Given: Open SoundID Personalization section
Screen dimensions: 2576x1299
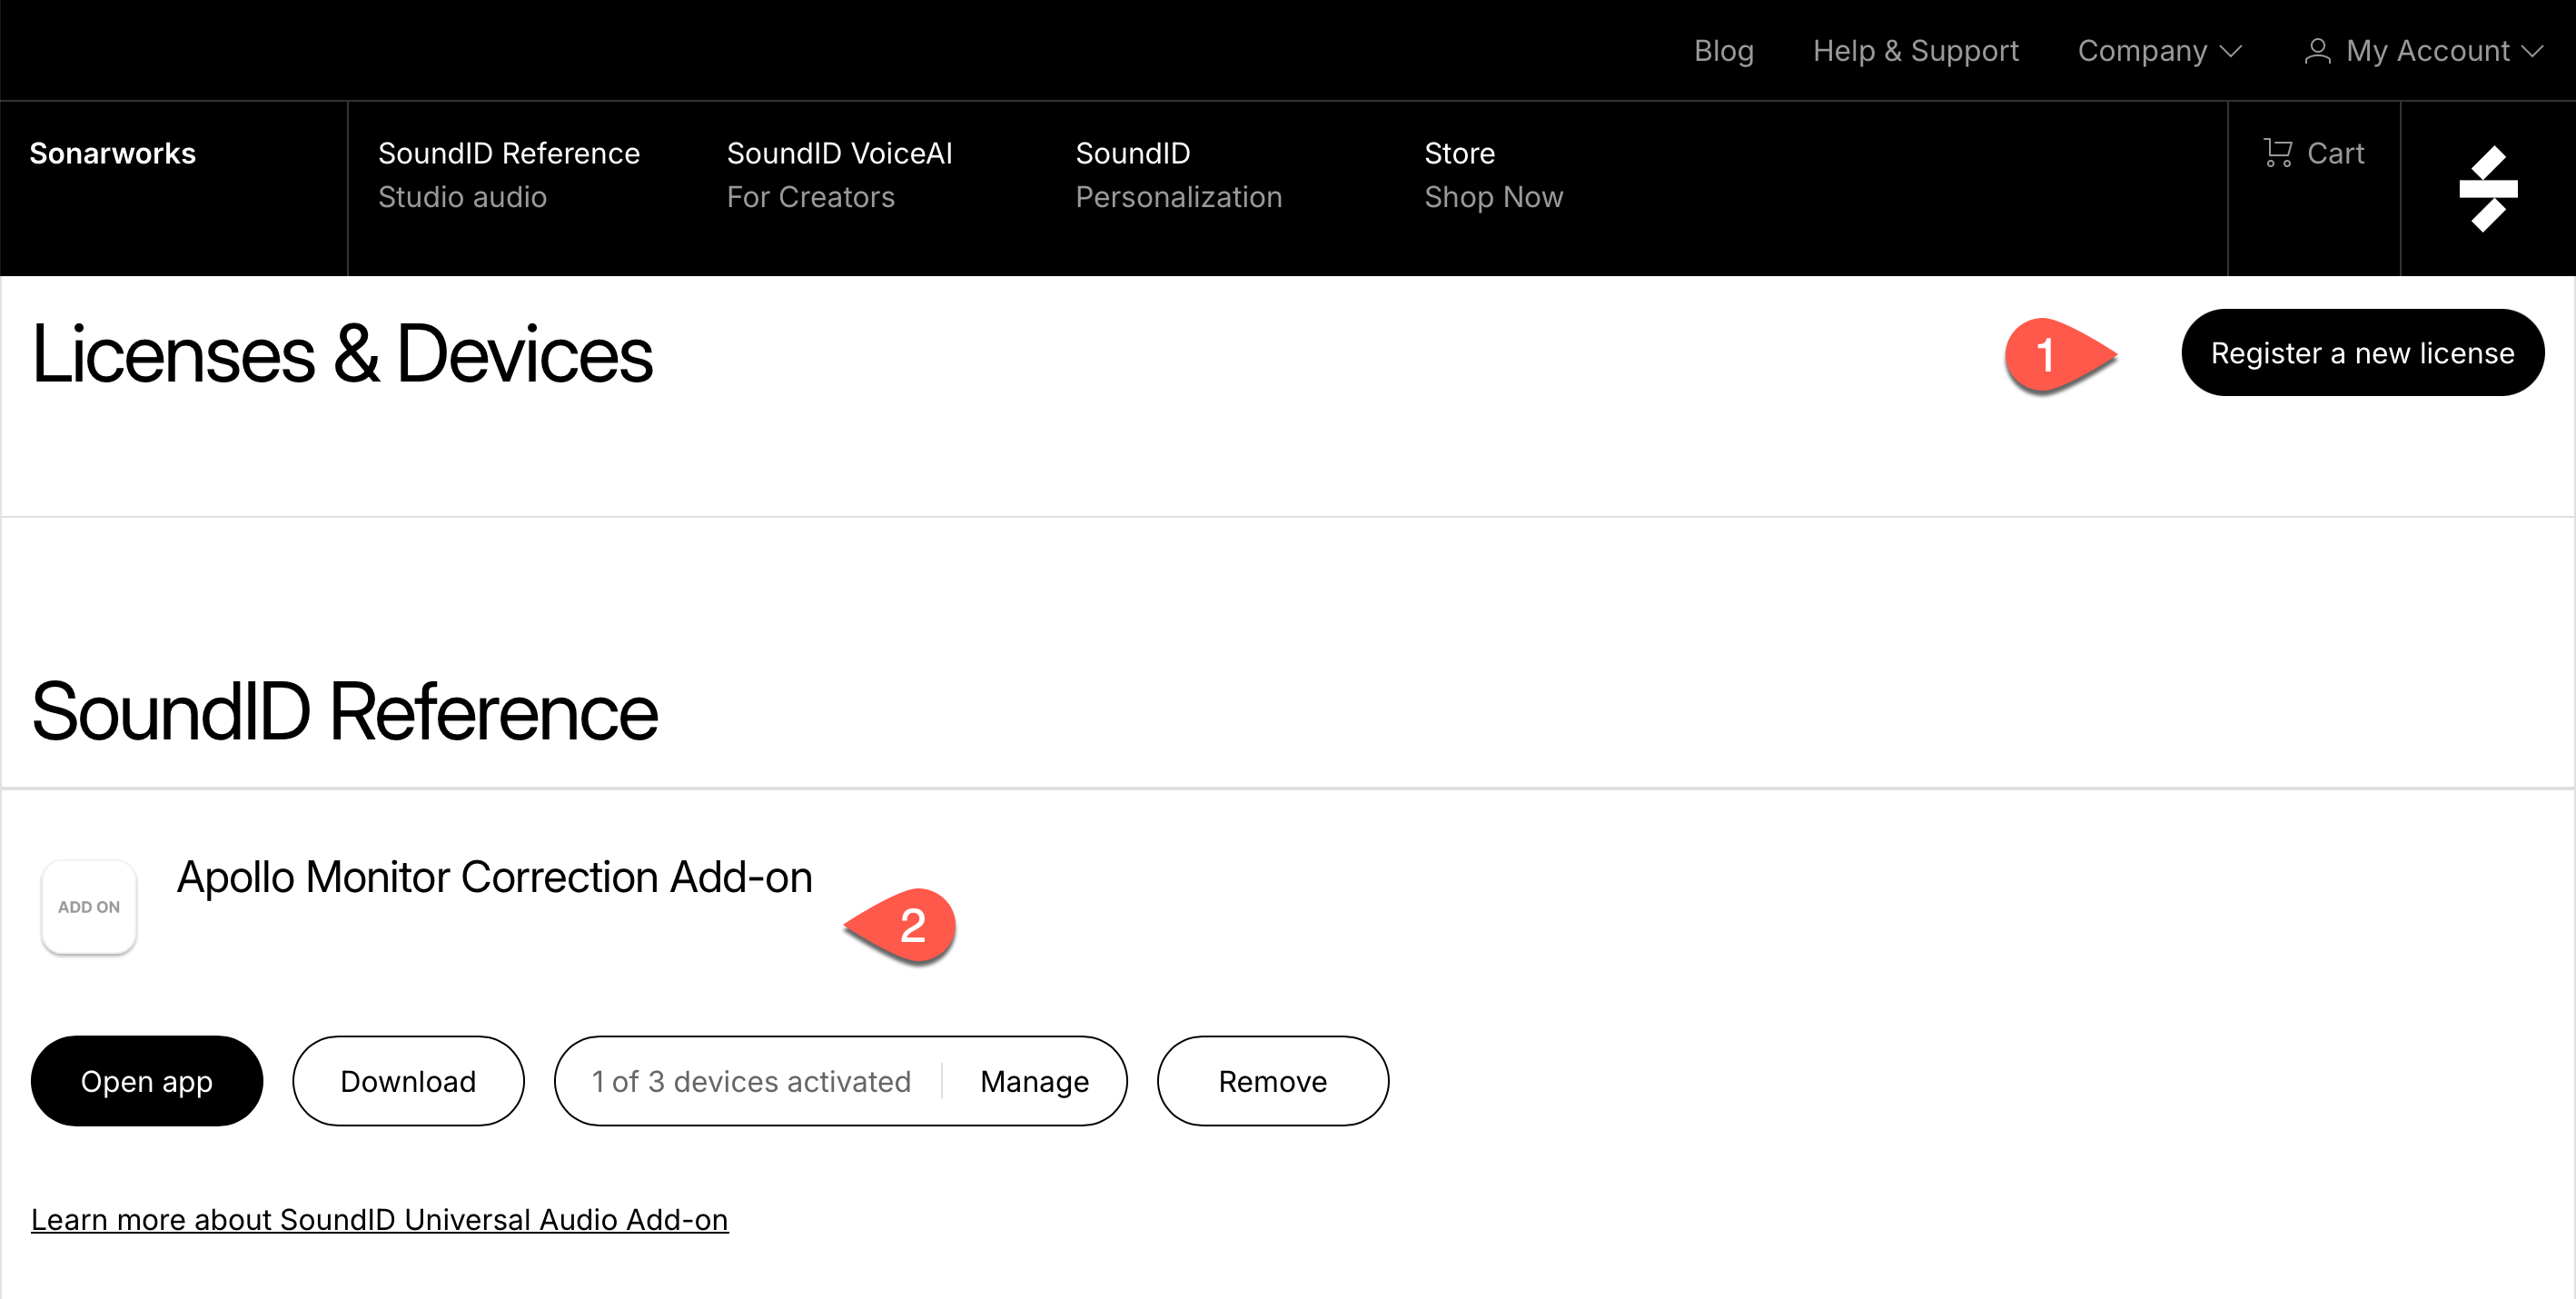Looking at the screenshot, I should 1178,175.
